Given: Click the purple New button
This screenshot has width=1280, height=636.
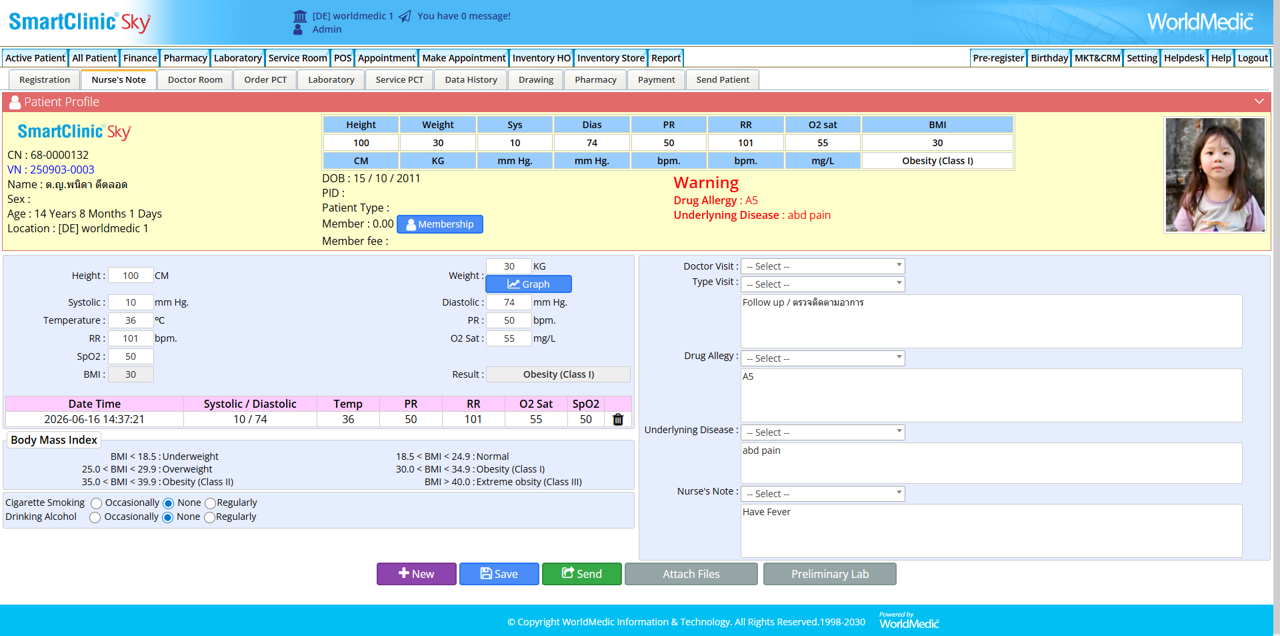Looking at the screenshot, I should tap(416, 574).
